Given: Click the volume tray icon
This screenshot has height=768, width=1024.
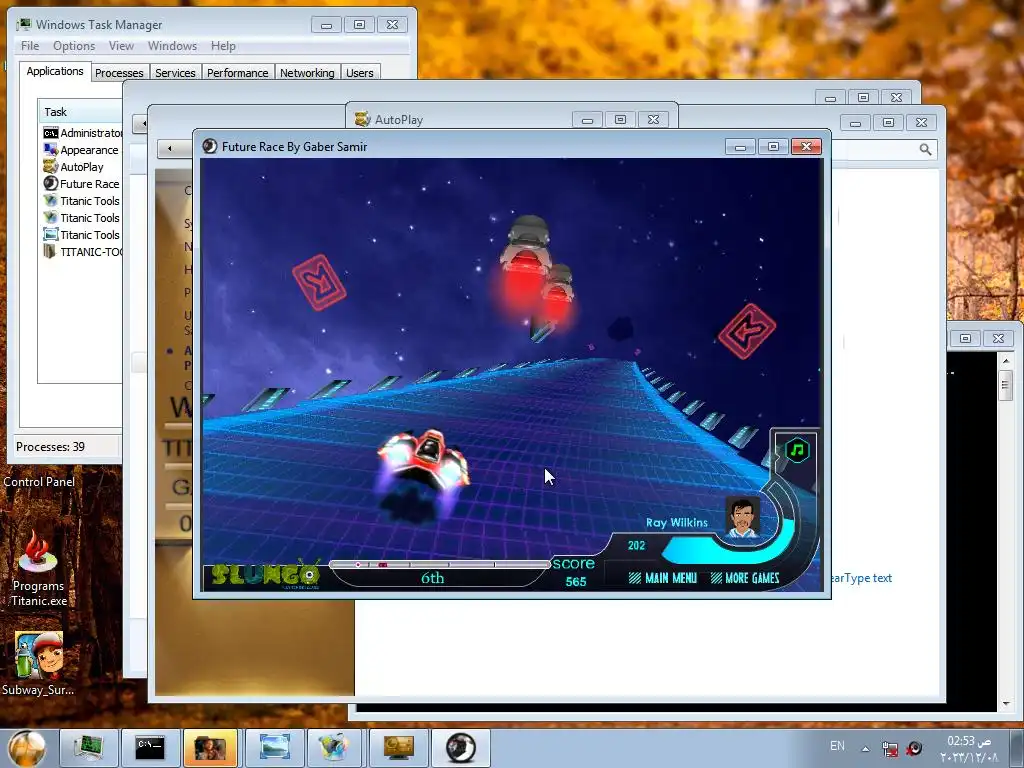Looking at the screenshot, I should [914, 748].
